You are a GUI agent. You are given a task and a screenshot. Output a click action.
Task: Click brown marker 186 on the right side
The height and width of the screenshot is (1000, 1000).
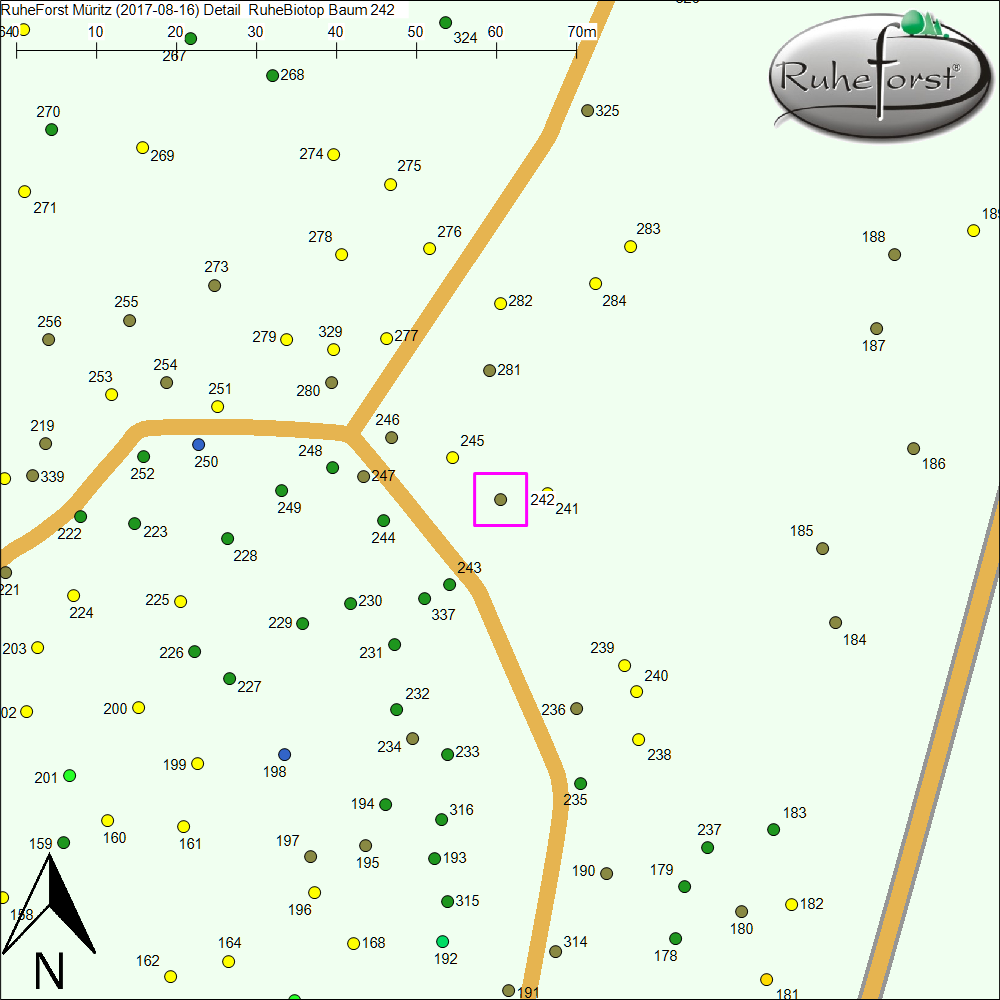(913, 447)
